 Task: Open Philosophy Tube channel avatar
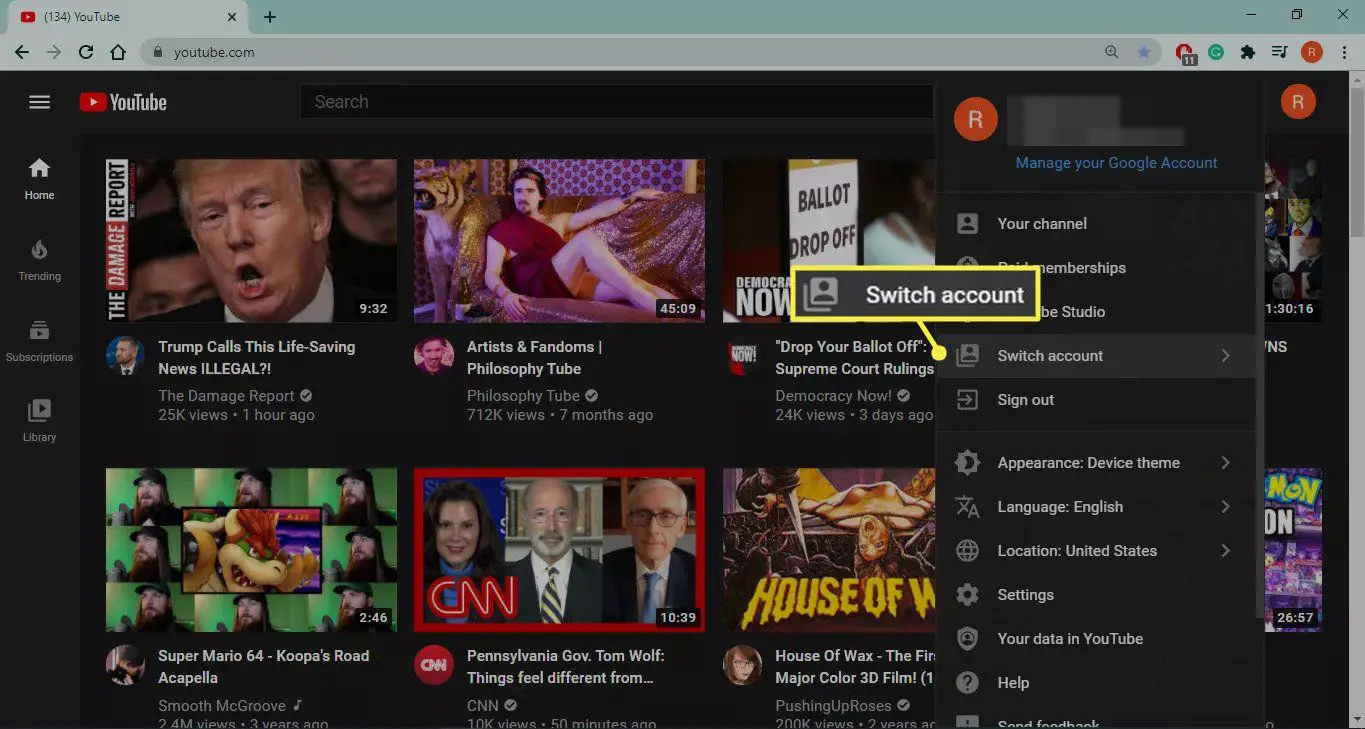[433, 356]
